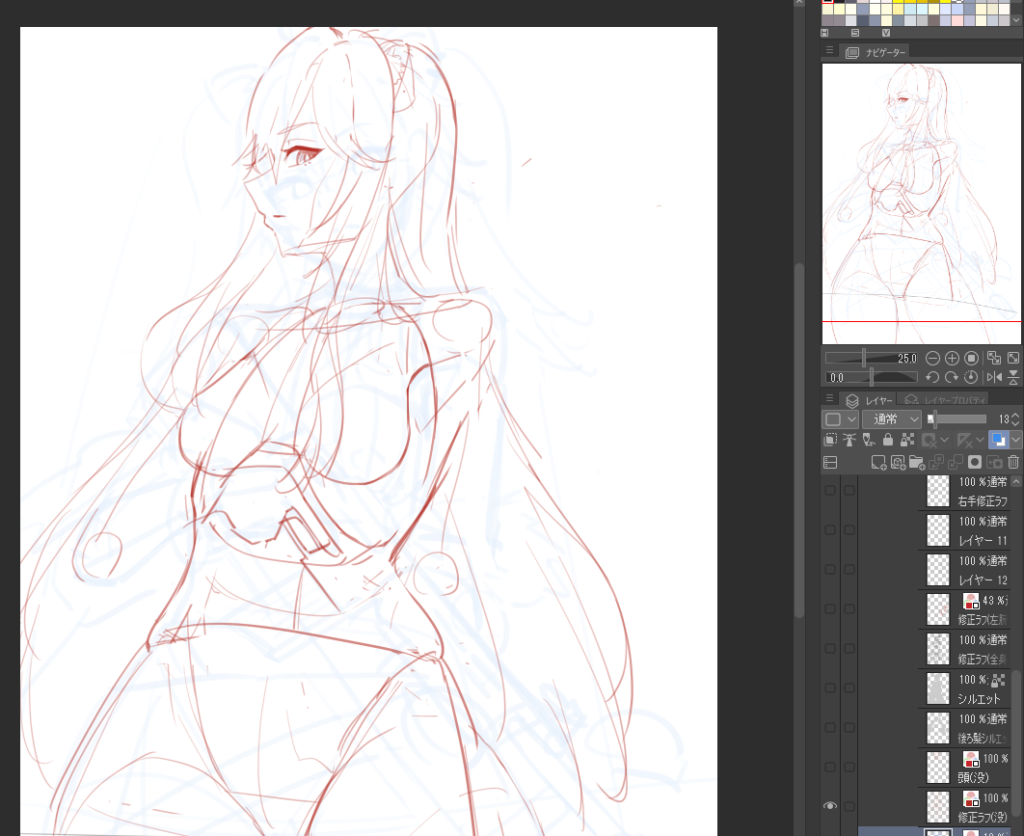Hide the 修正ラフ(没) layer via its eye icon
This screenshot has width=1024, height=836.
click(x=829, y=806)
